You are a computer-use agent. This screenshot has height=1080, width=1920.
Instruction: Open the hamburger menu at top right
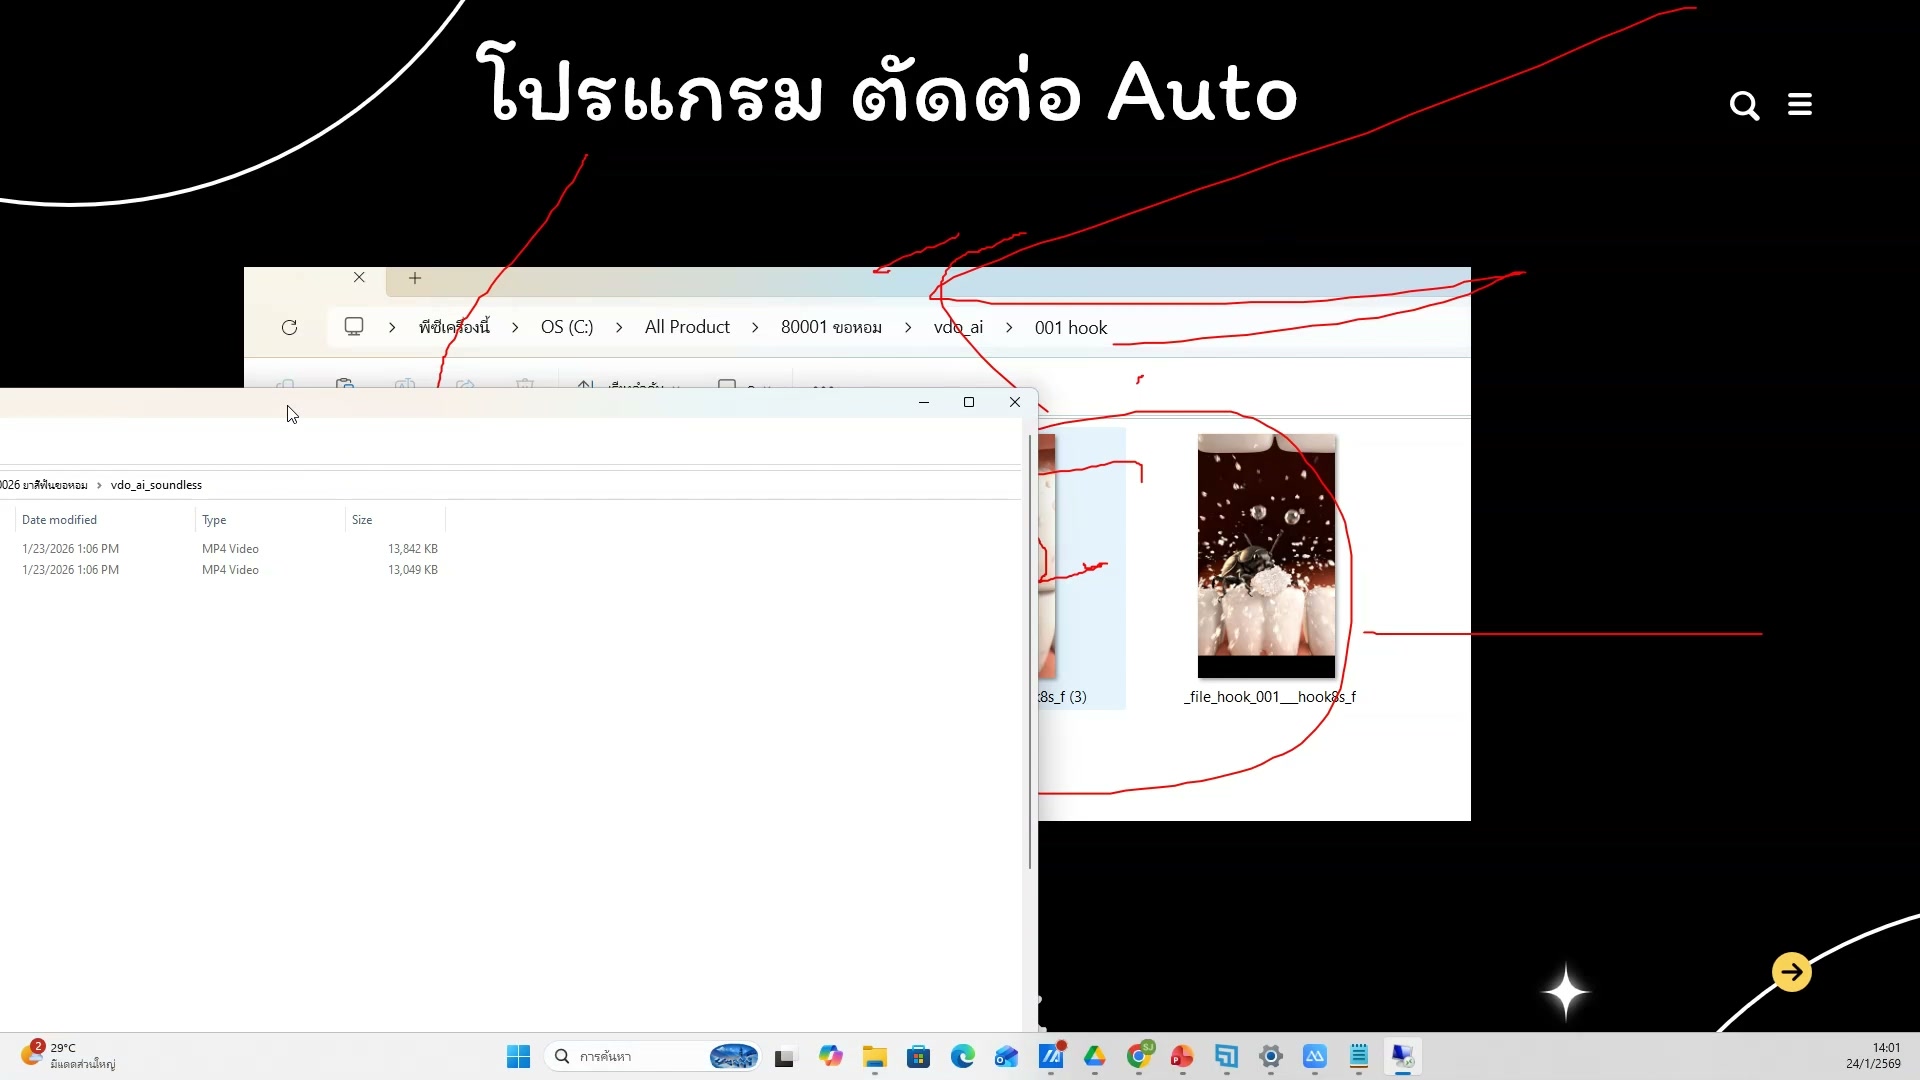[x=1799, y=104]
